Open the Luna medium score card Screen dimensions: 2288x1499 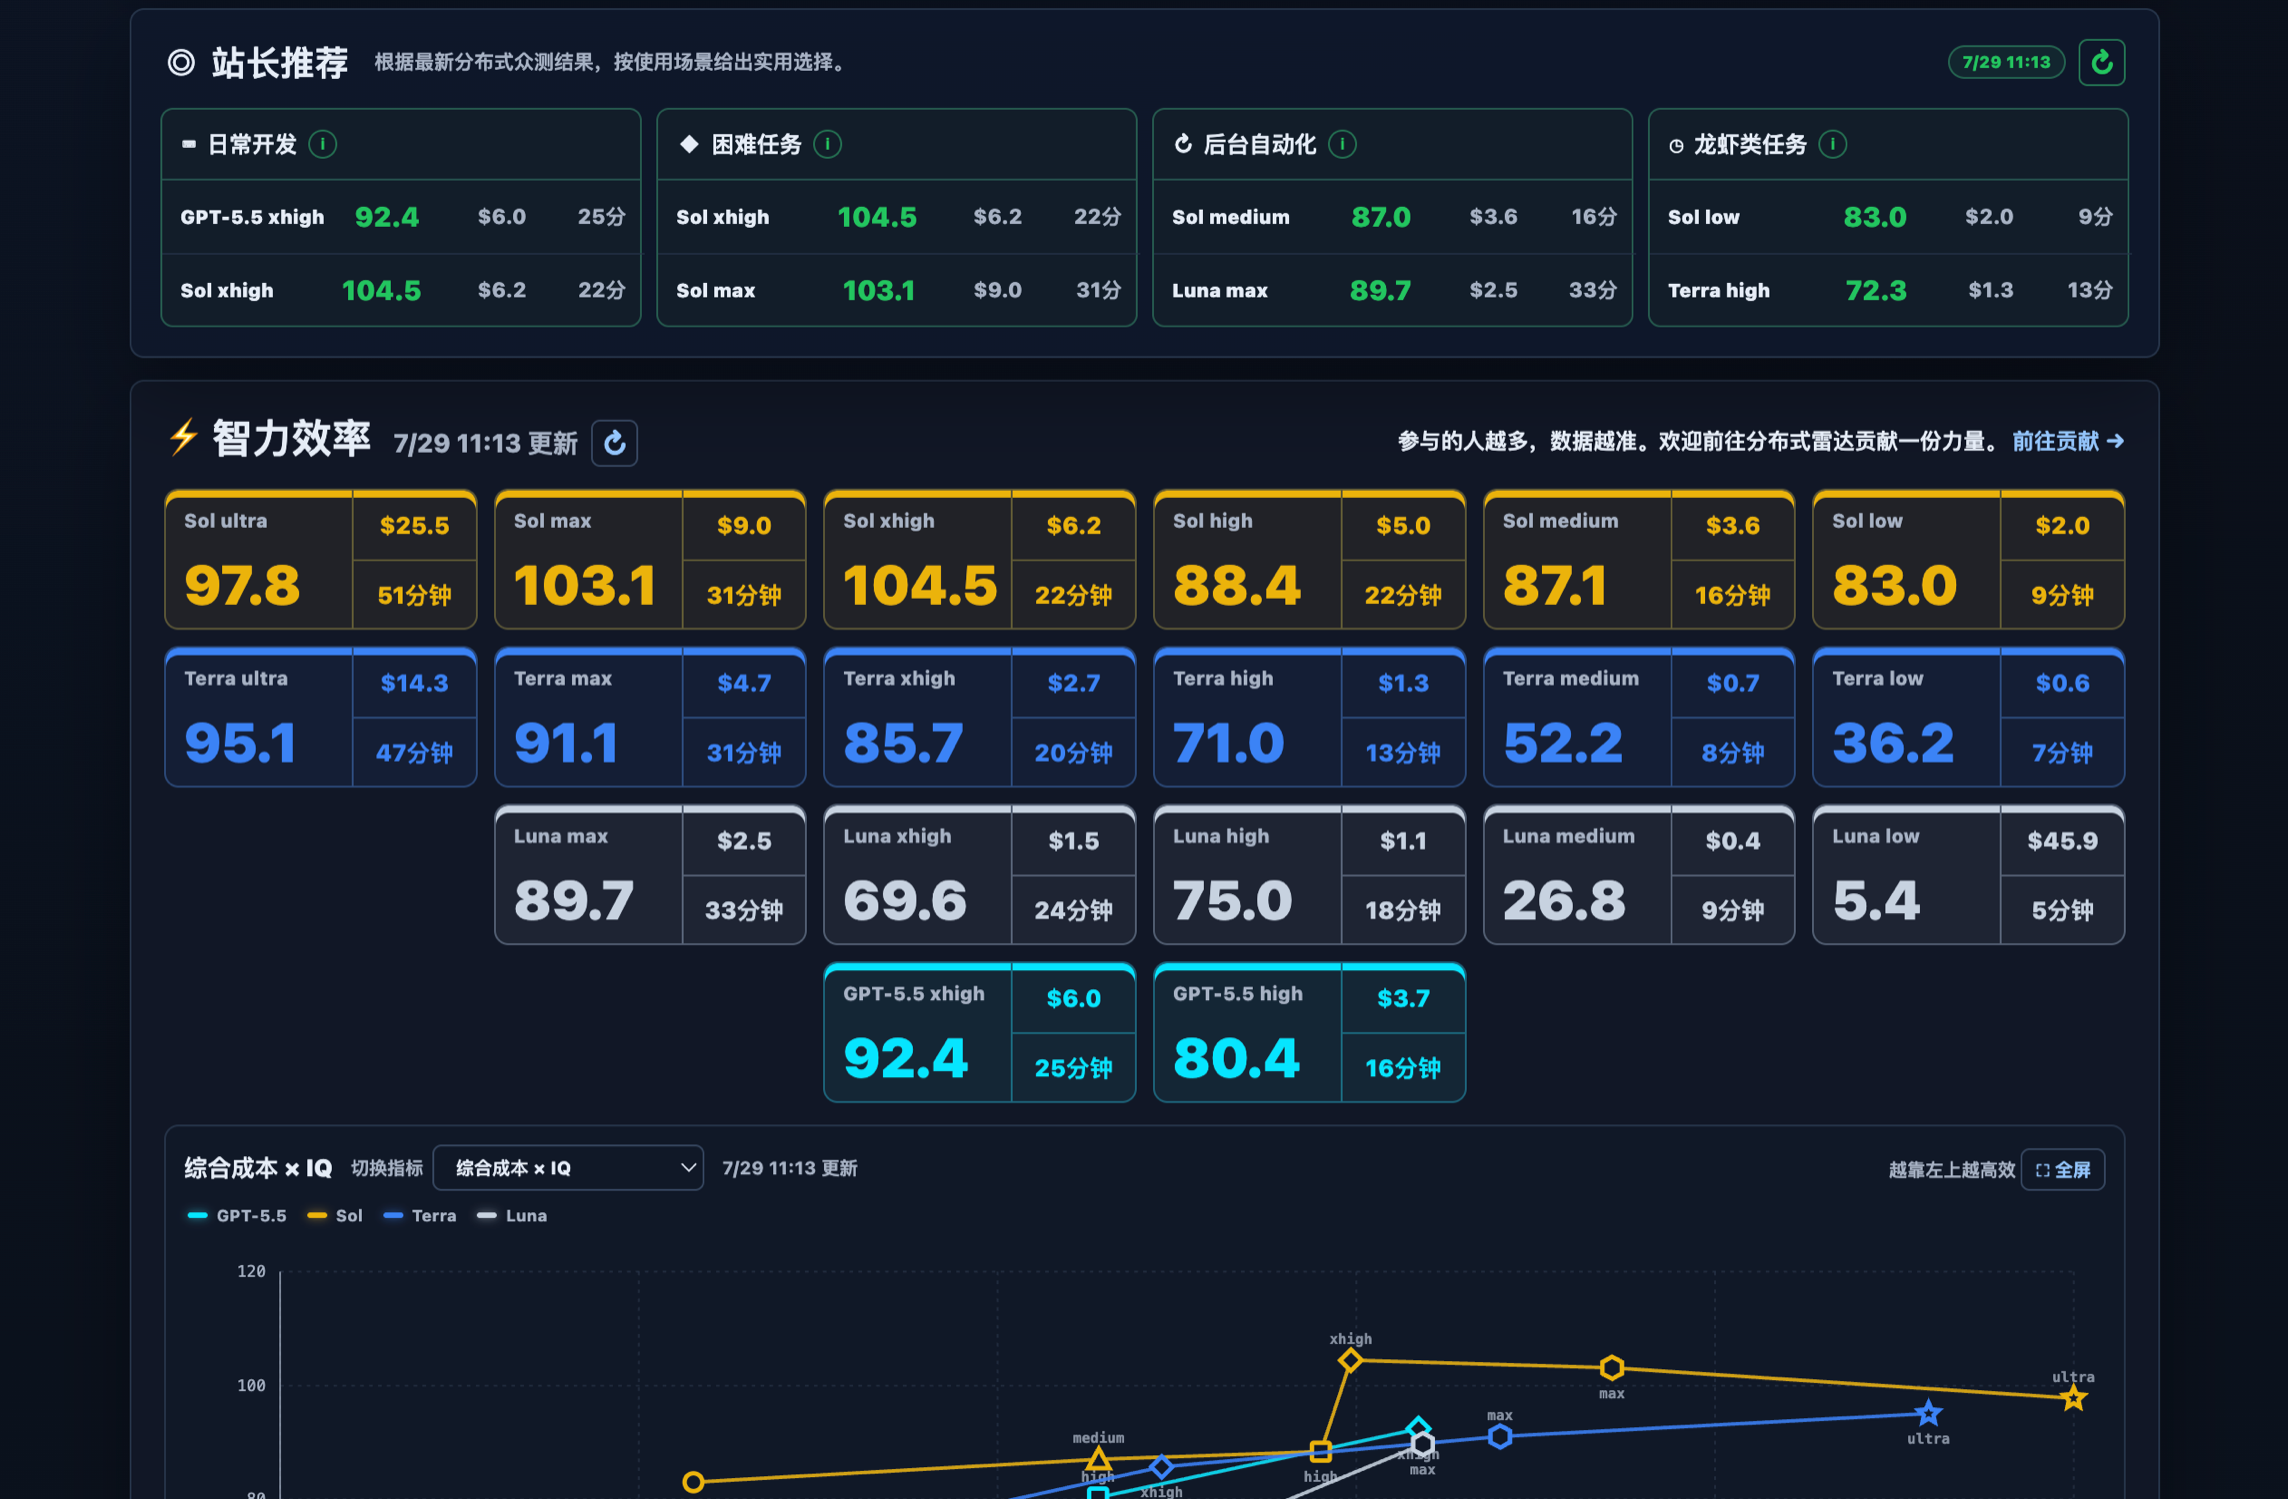(x=1639, y=875)
